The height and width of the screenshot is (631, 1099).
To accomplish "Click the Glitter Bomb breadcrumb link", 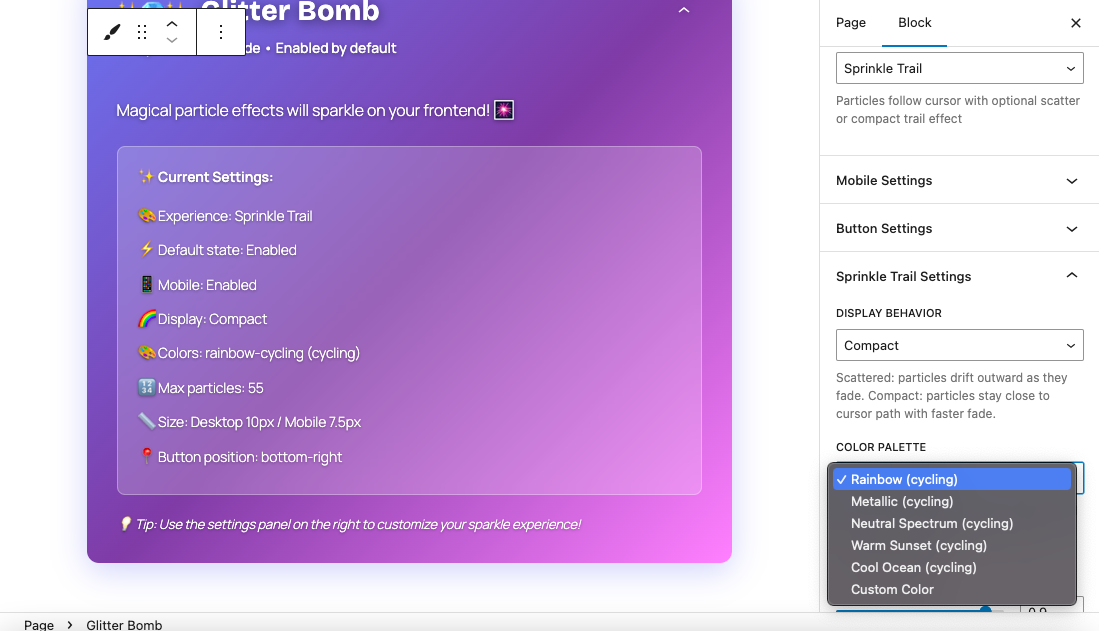I will 124,625.
